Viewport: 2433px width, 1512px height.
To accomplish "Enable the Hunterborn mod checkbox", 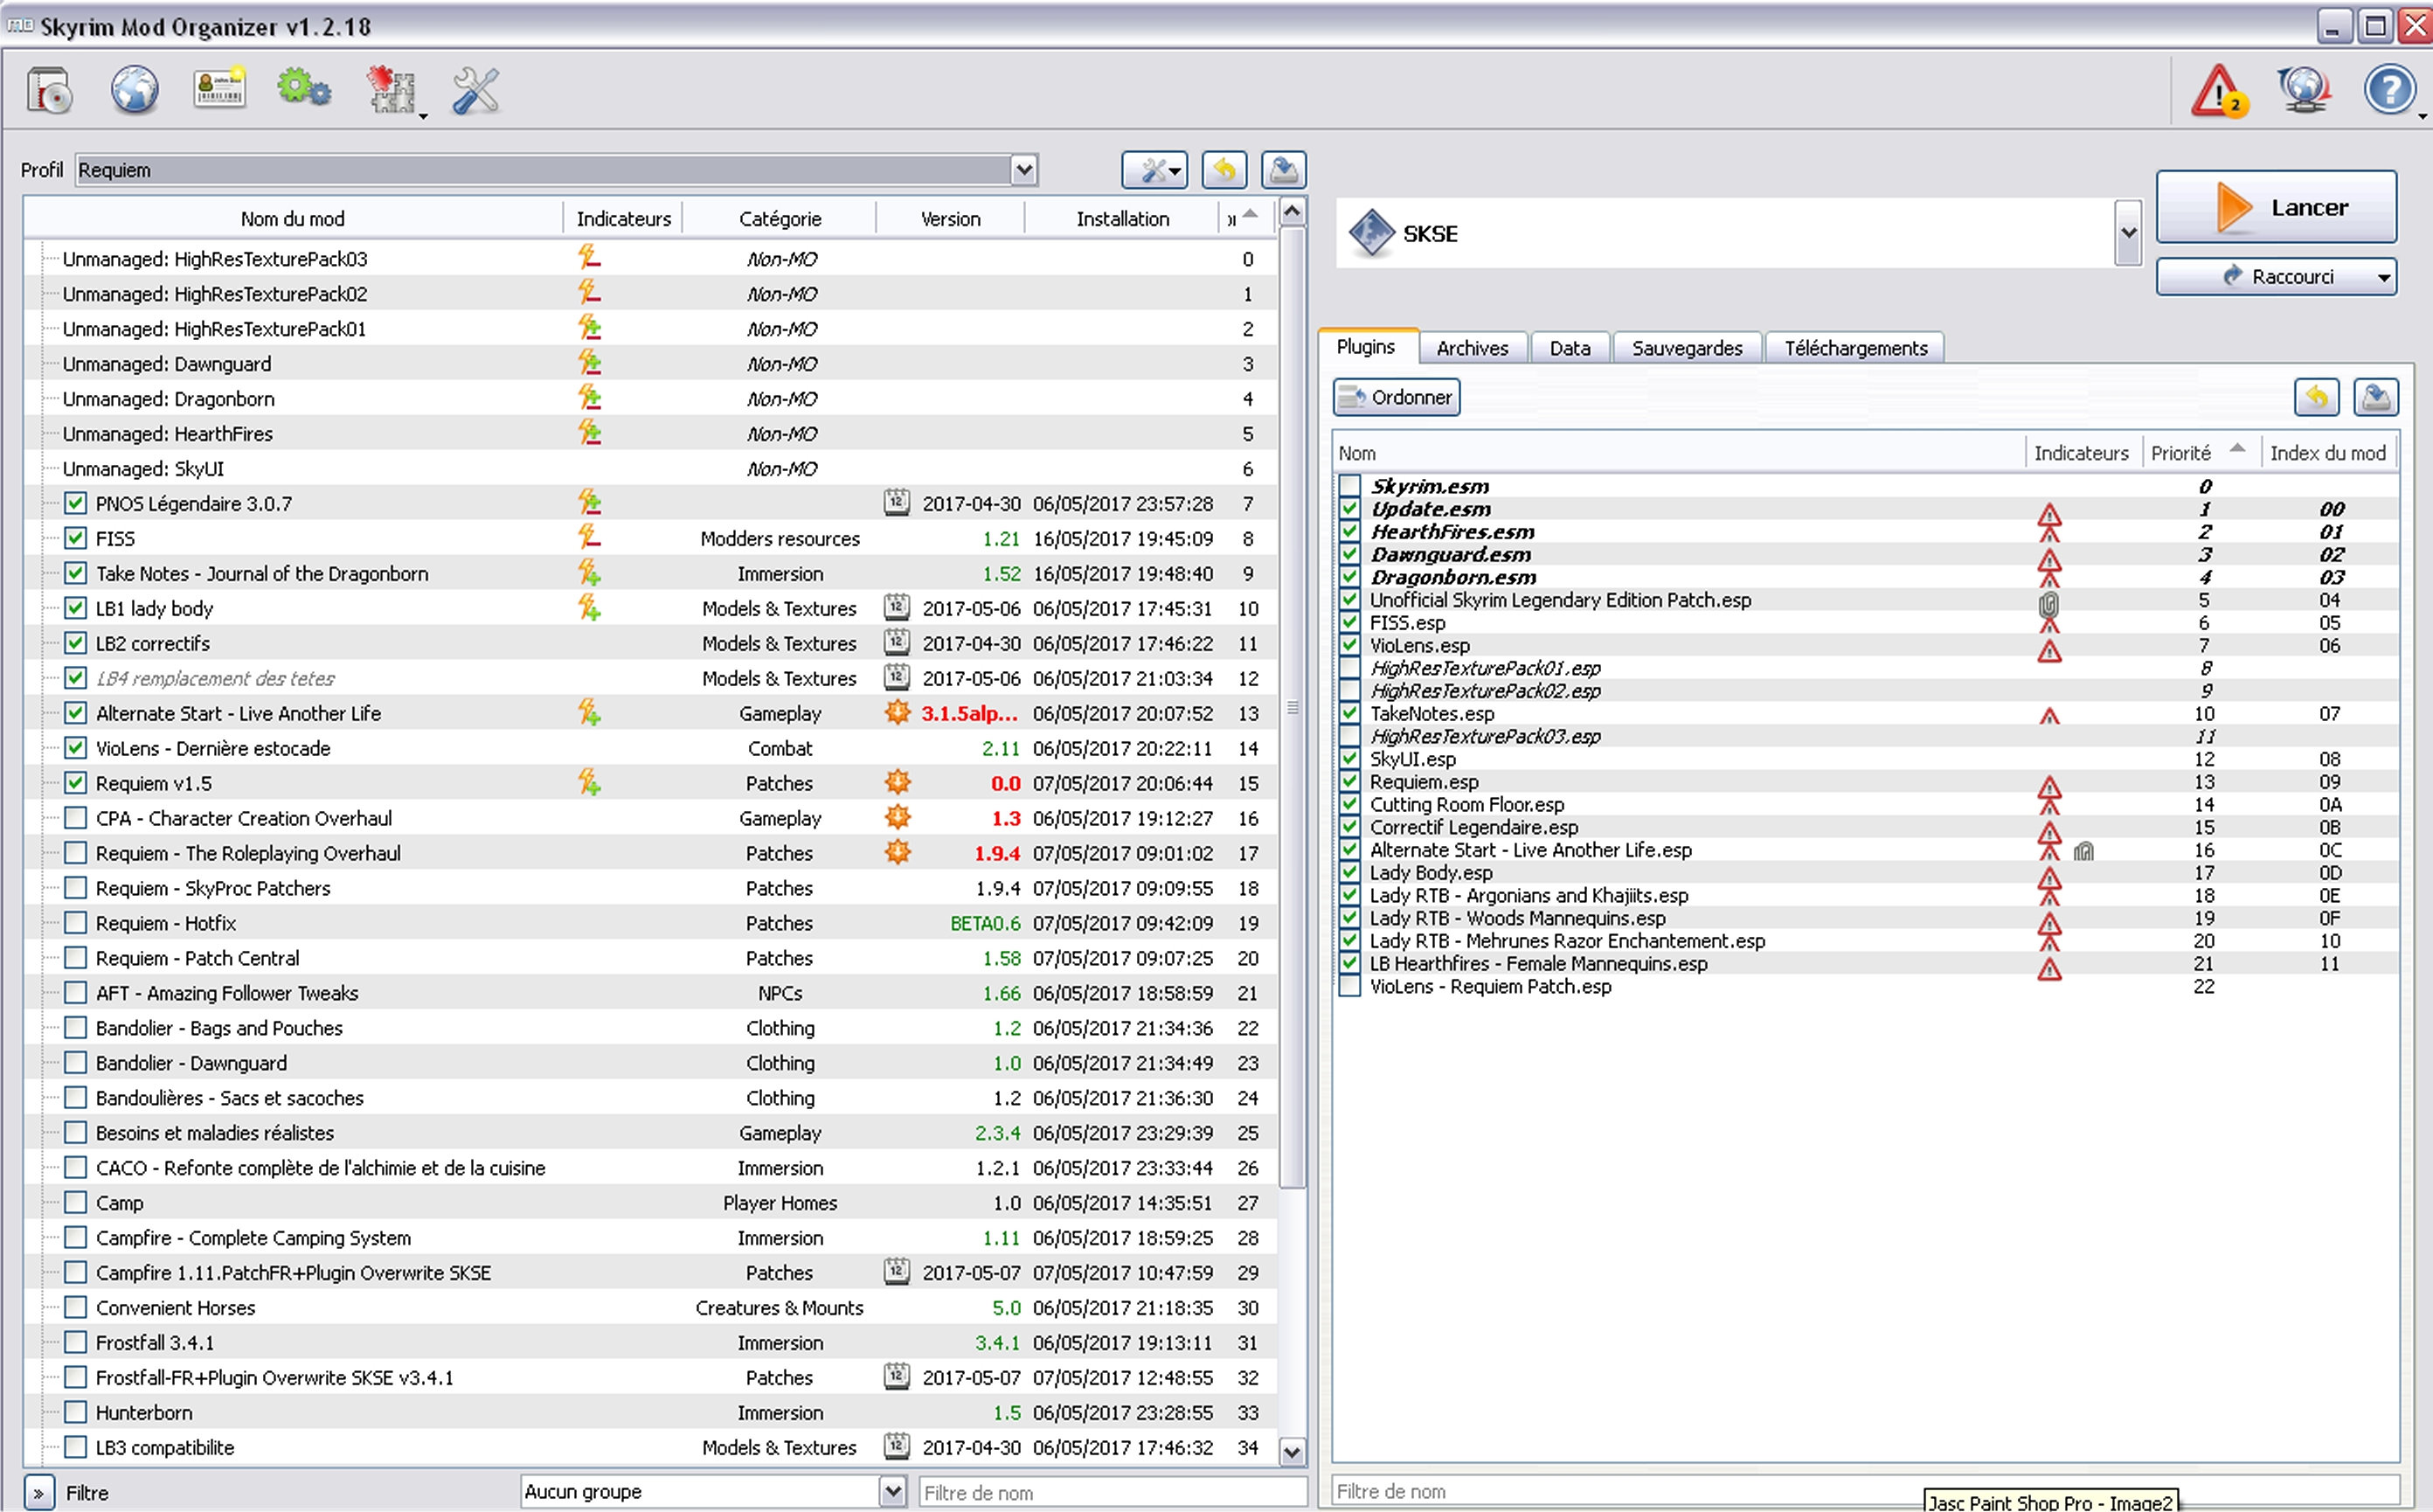I will pos(75,1412).
